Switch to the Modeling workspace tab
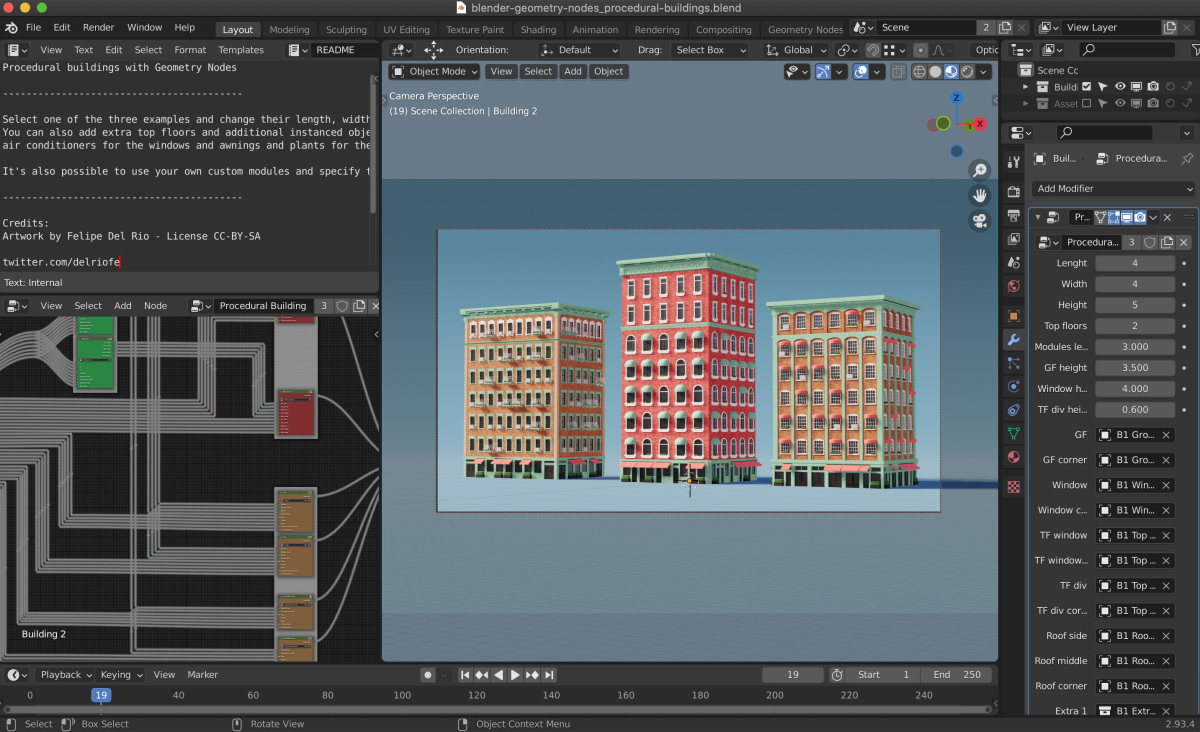Image resolution: width=1200 pixels, height=732 pixels. click(x=289, y=30)
